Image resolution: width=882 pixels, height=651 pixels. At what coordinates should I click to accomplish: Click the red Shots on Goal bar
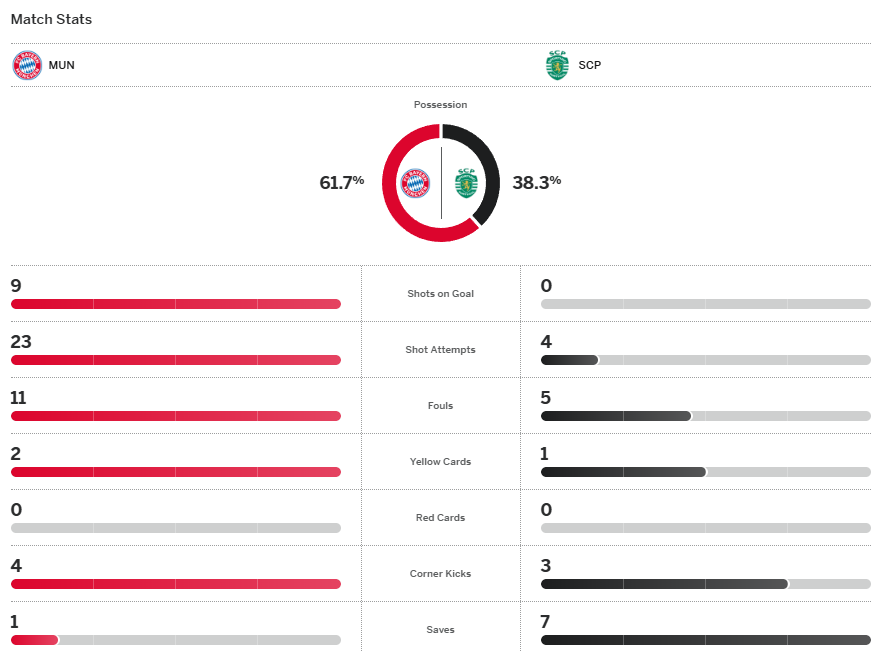(x=175, y=304)
